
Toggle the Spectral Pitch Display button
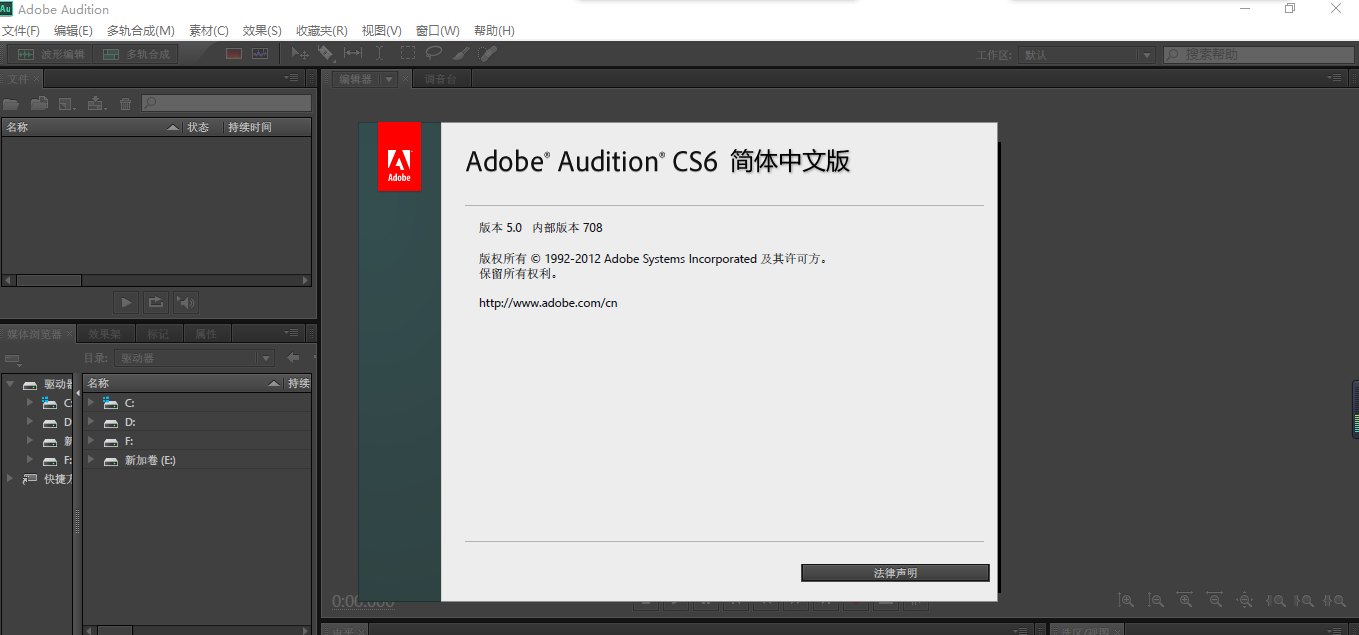point(260,54)
